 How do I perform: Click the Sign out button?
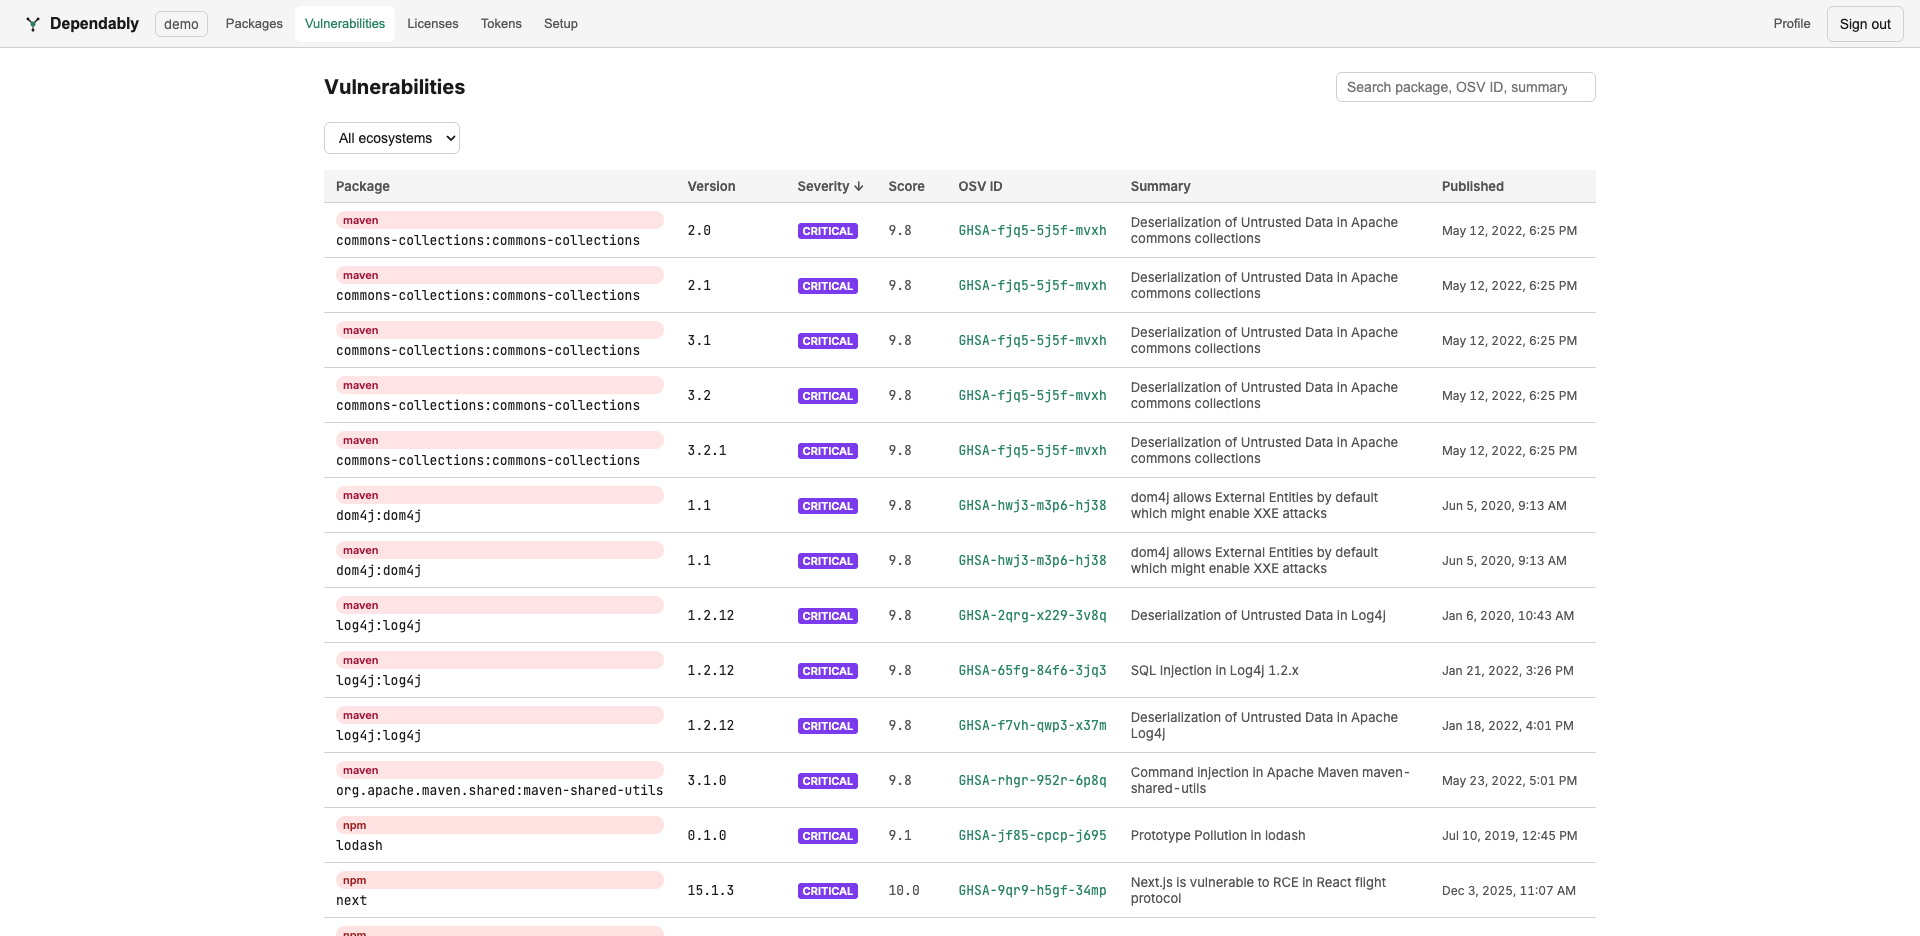1865,24
